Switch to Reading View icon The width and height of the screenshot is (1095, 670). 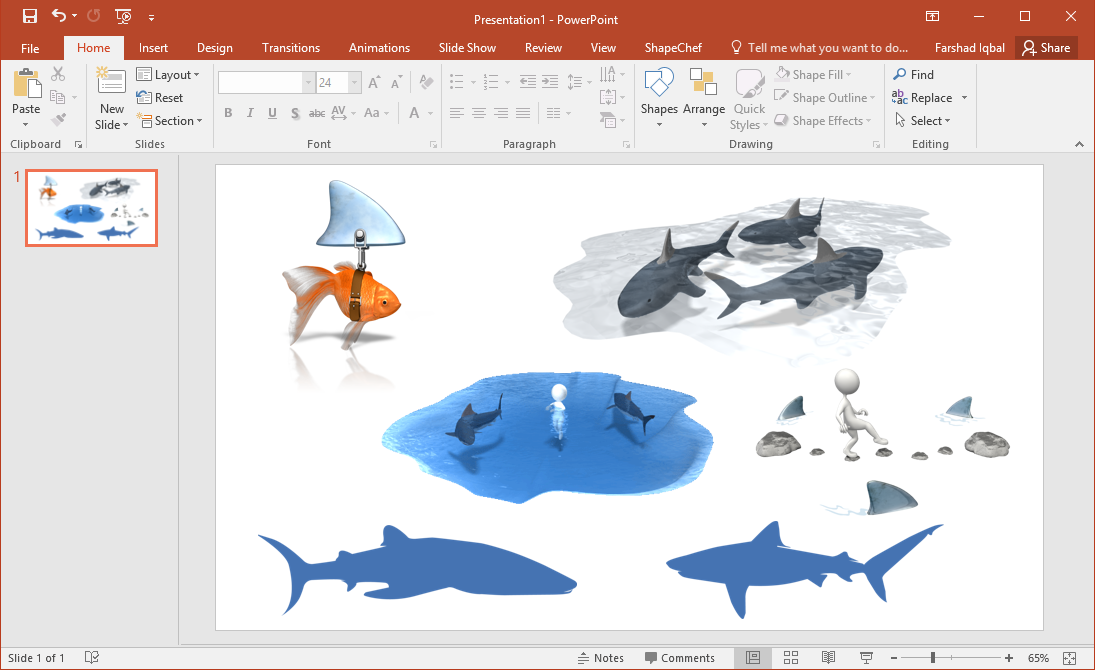828,657
